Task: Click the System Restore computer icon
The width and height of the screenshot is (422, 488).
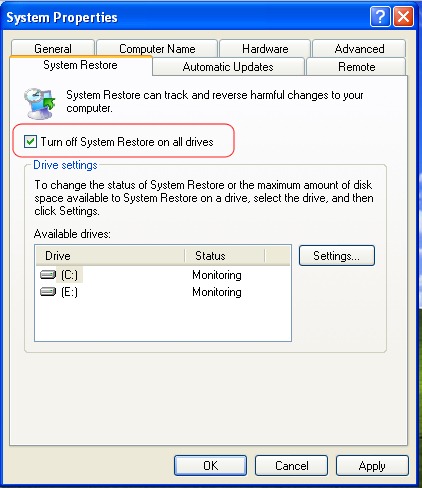Action: [x=39, y=104]
